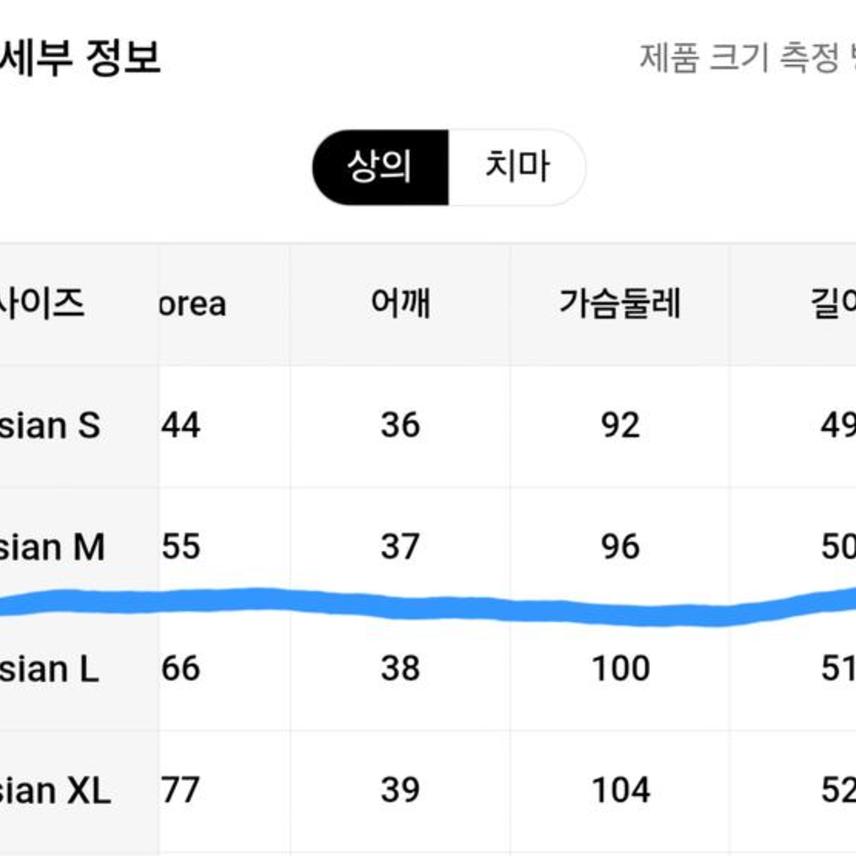
Task: Click the 길이 column header
Action: 832,303
